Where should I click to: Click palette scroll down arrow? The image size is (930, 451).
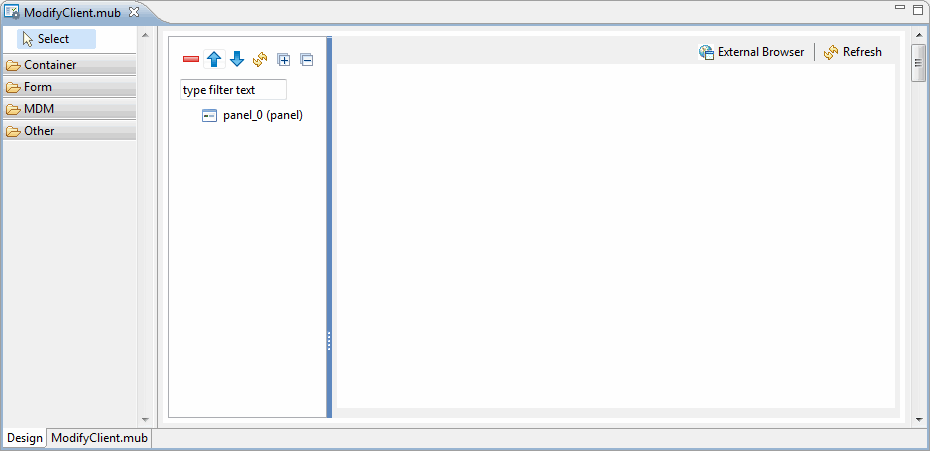145,420
